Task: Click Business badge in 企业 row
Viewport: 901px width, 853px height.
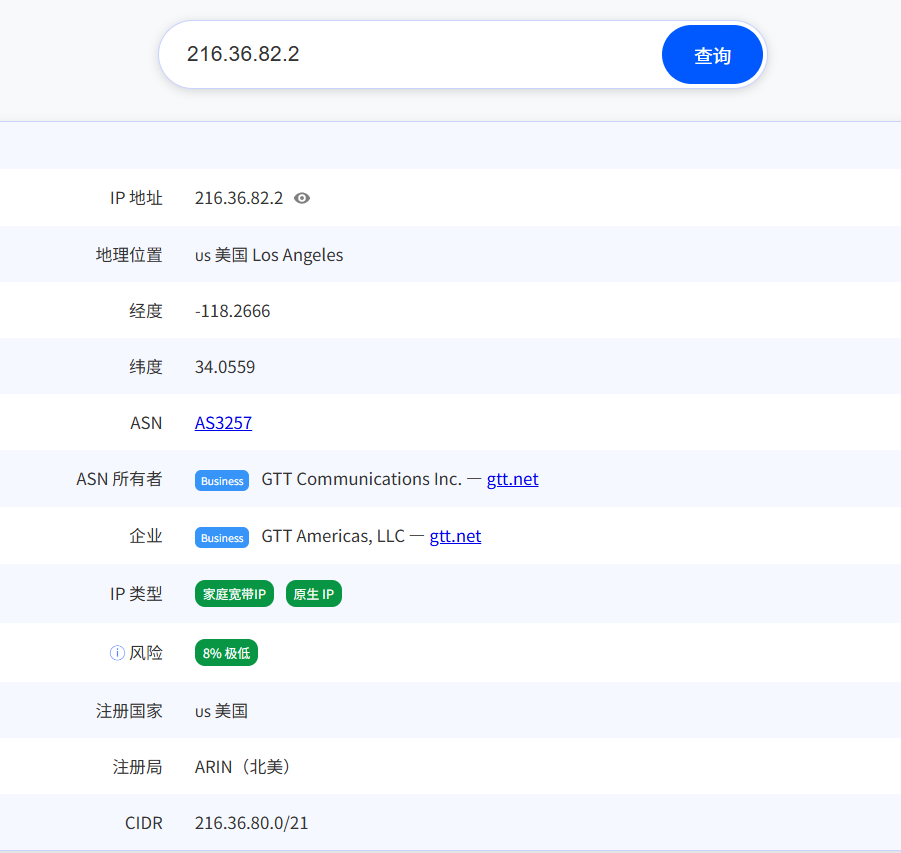Action: 222,538
